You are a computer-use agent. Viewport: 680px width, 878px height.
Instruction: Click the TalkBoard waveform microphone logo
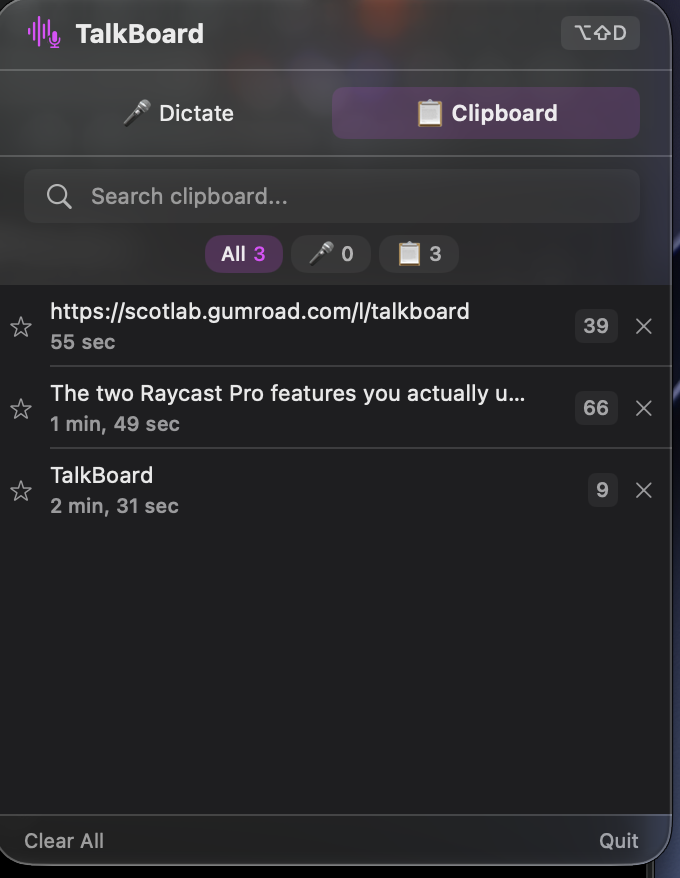(44, 33)
